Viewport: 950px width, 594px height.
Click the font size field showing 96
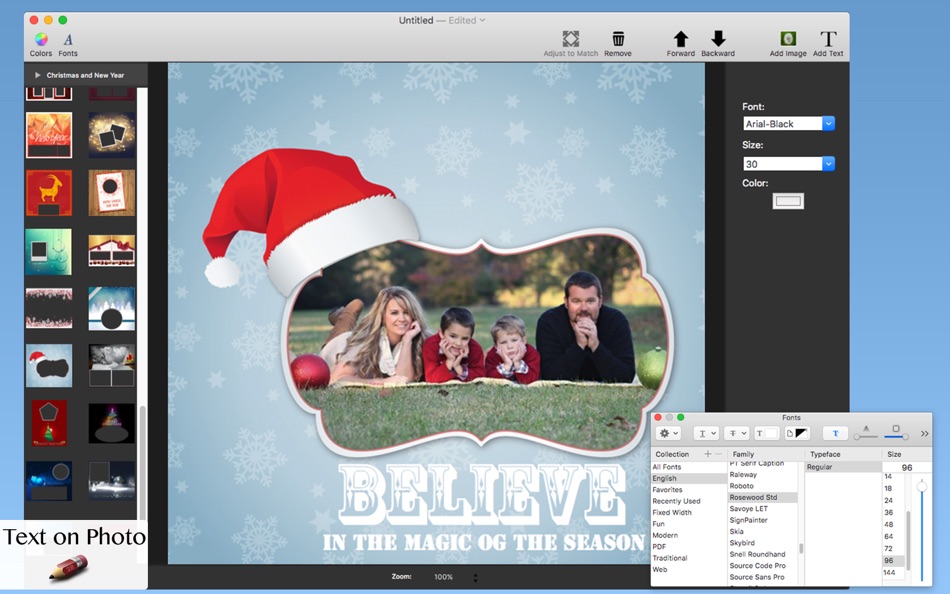click(906, 467)
